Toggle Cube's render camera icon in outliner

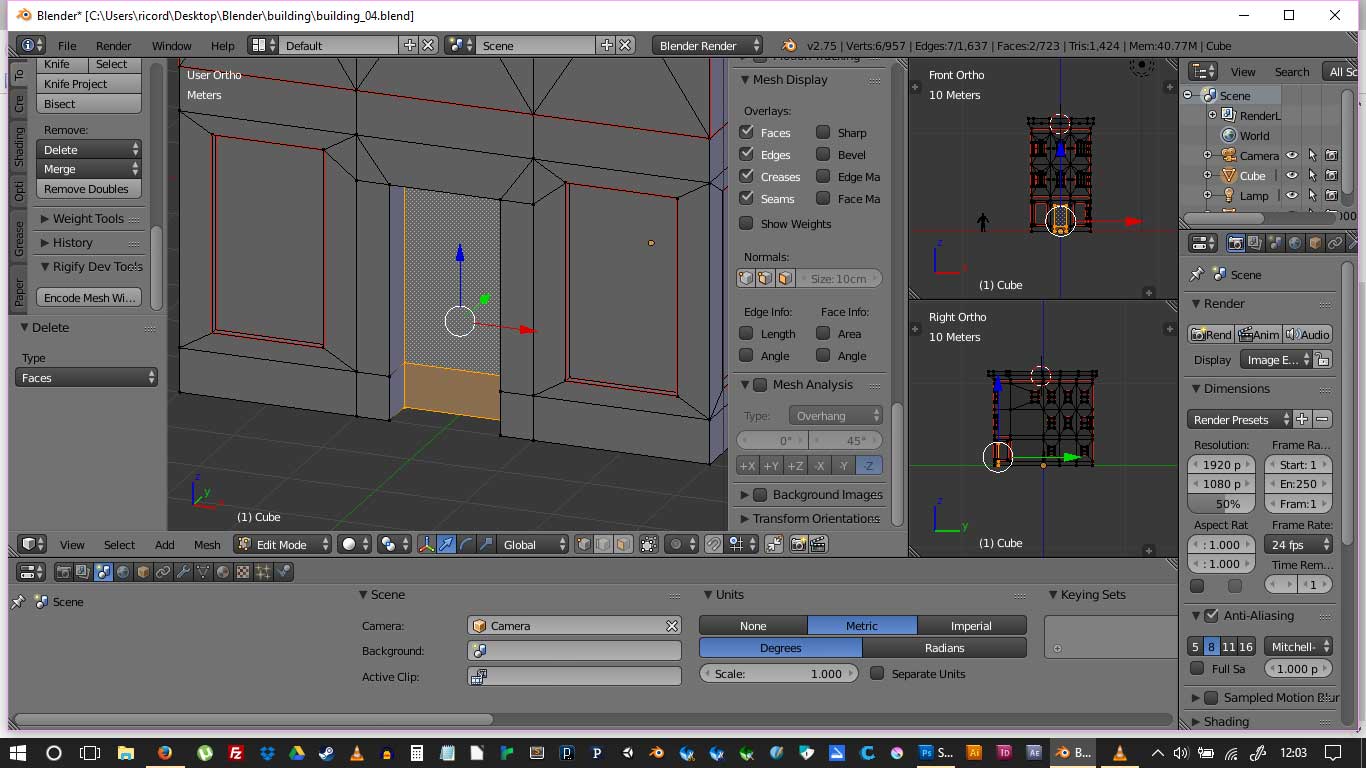[x=1331, y=176]
